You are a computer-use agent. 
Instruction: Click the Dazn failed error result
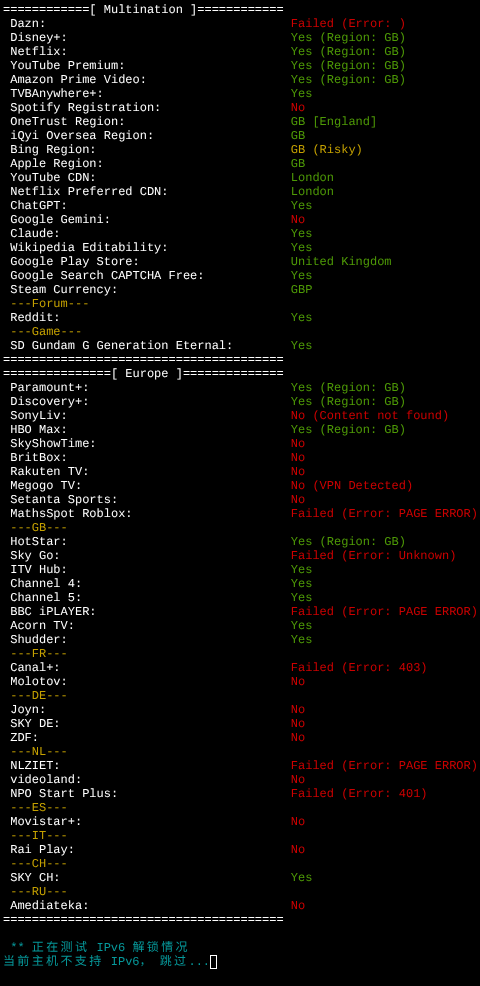point(348,24)
